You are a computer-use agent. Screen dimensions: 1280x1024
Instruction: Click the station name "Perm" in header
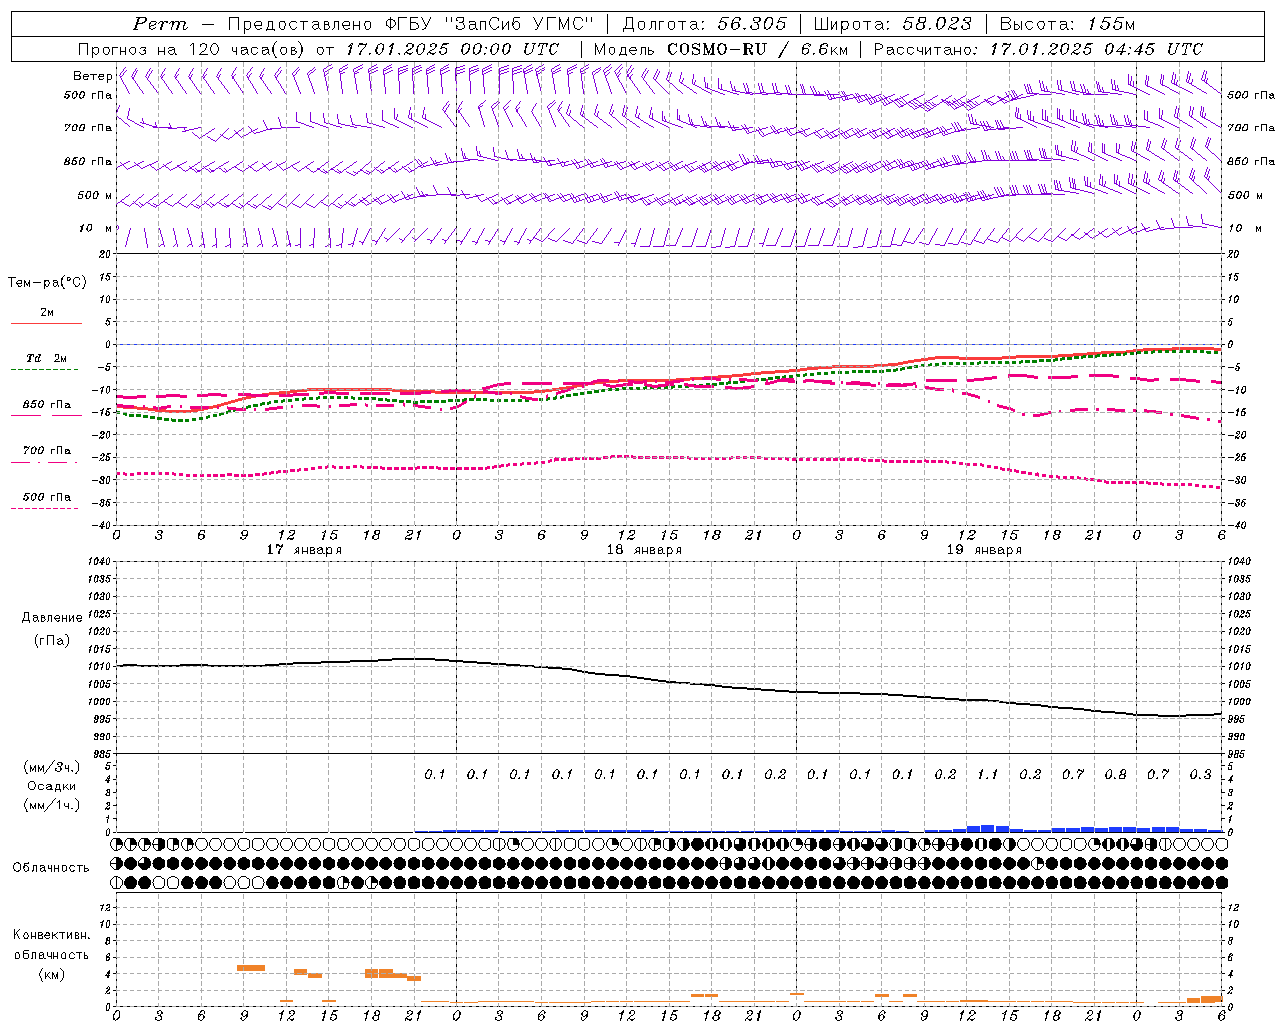160,24
